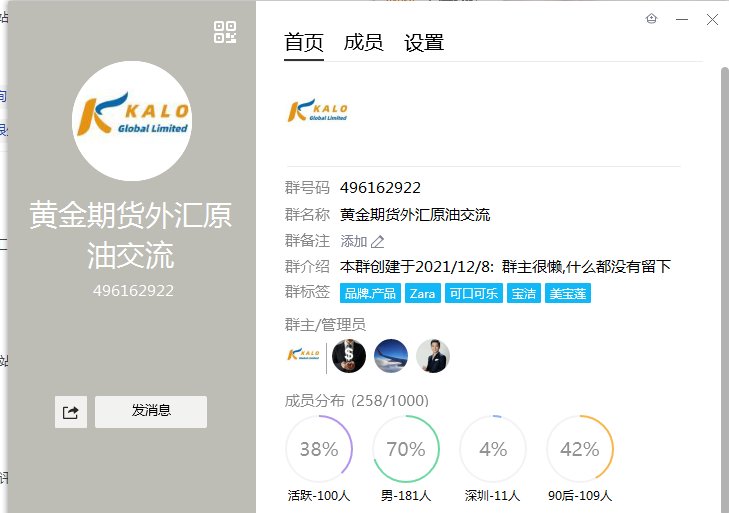Switch to the 首页 tab
Viewport: 729px width, 513px height.
(304, 43)
